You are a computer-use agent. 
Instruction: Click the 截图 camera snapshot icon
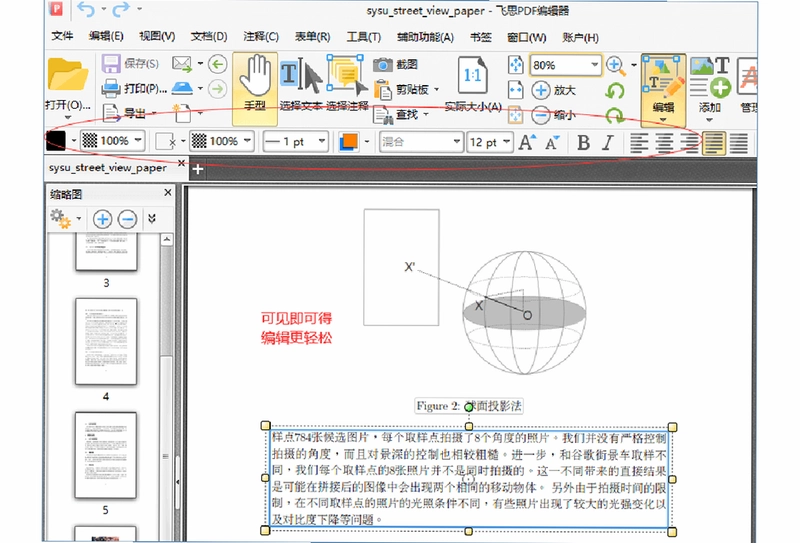(x=383, y=64)
